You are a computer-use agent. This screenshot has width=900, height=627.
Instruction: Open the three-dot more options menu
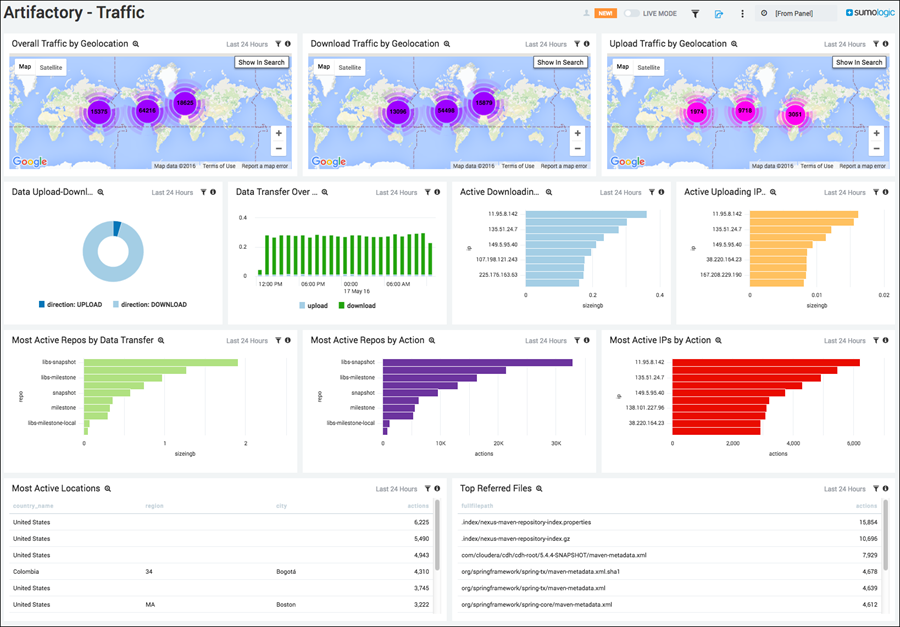coord(742,14)
